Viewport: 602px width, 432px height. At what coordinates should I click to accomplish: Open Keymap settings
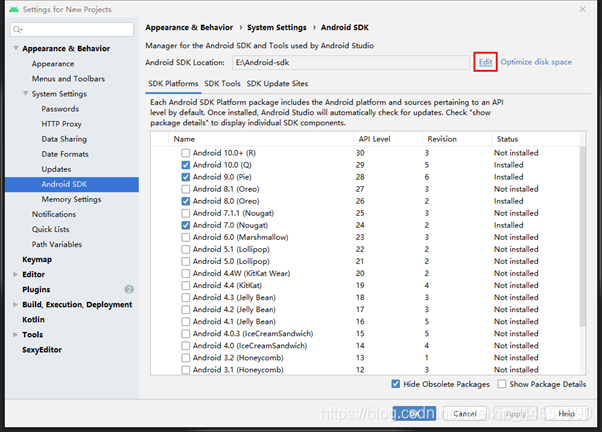37,259
